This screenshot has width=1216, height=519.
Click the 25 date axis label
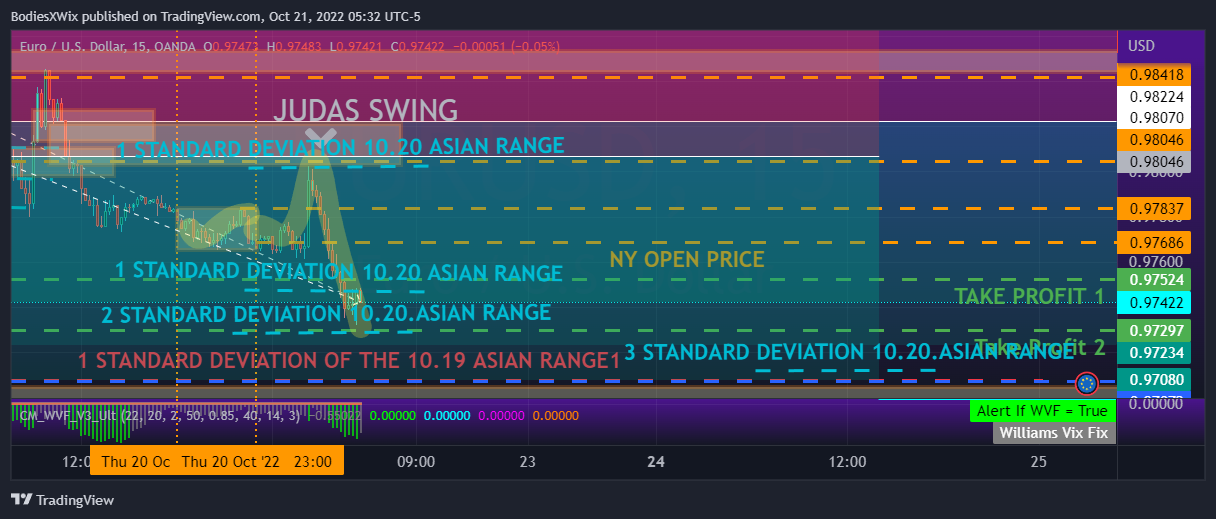[x=1039, y=461]
